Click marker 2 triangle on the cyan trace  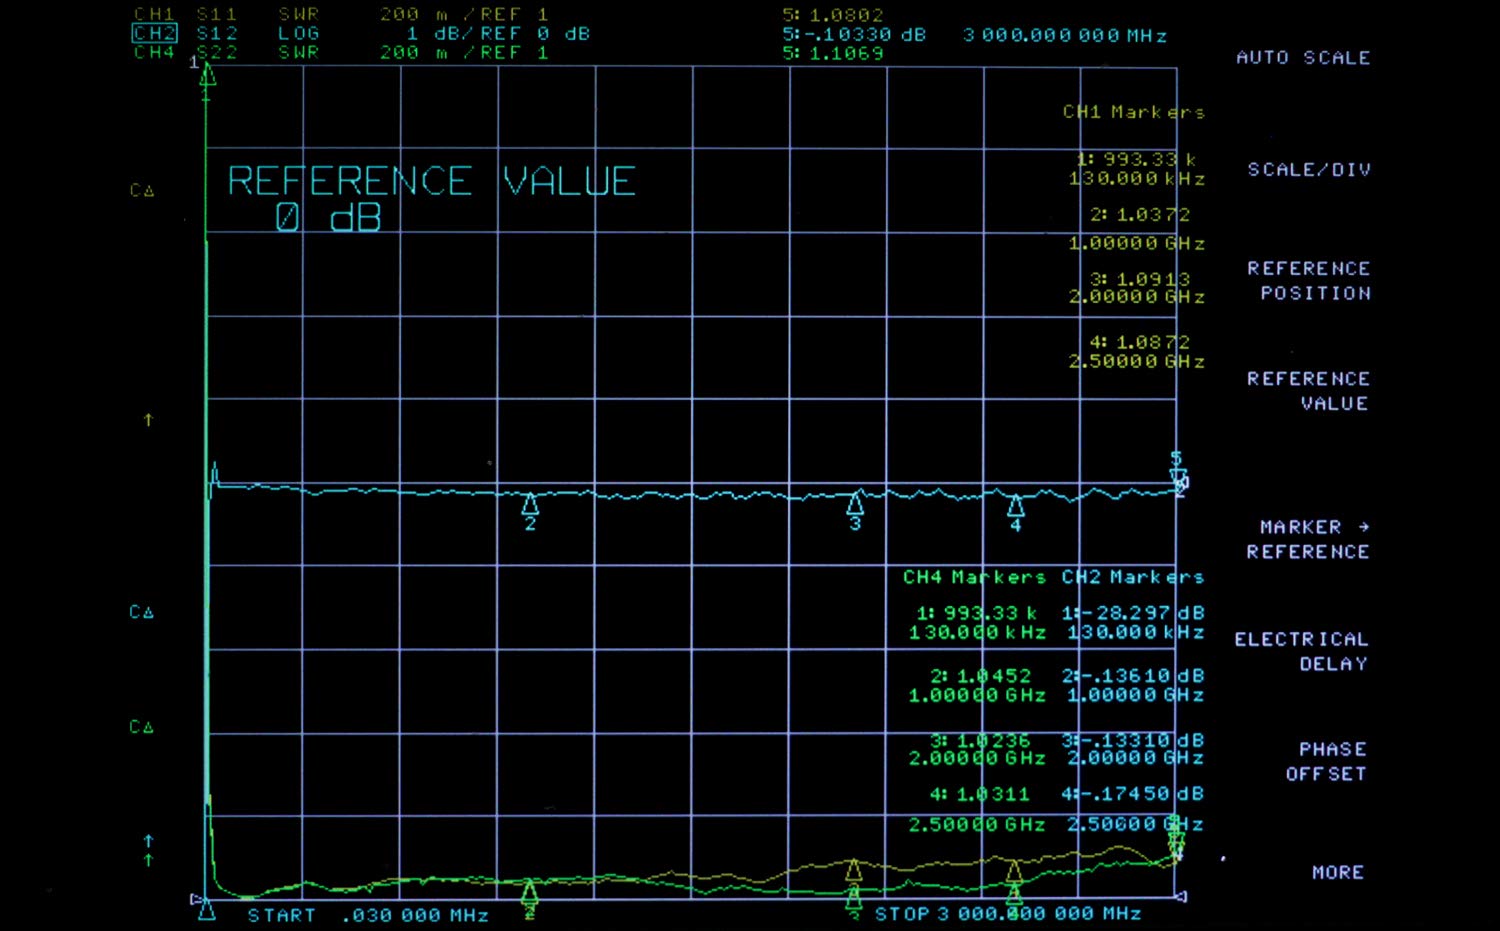click(530, 503)
